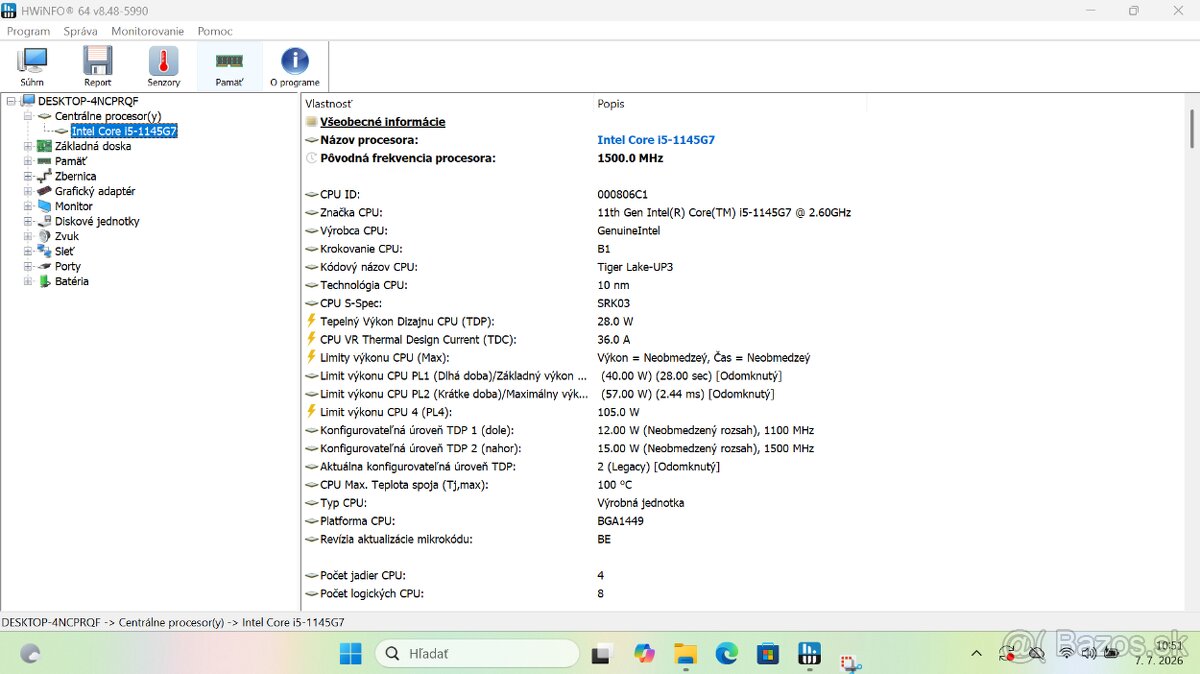Click the Task View icon on taskbar
Image resolution: width=1200 pixels, height=674 pixels.
pos(602,654)
